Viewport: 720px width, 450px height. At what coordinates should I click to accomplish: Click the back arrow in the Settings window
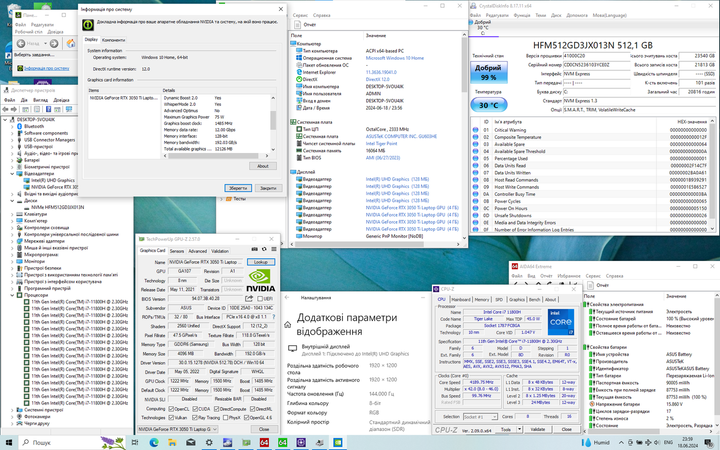(x=287, y=298)
